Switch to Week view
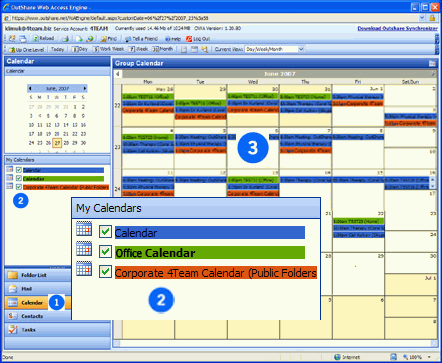Viewport: 442px width, 363px height. 138,49
